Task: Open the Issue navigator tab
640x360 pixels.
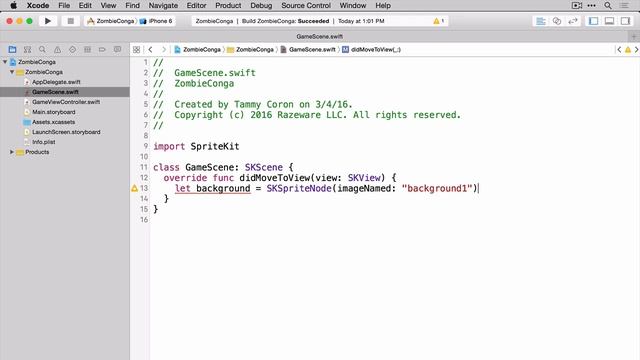Action: pyautogui.click(x=57, y=49)
